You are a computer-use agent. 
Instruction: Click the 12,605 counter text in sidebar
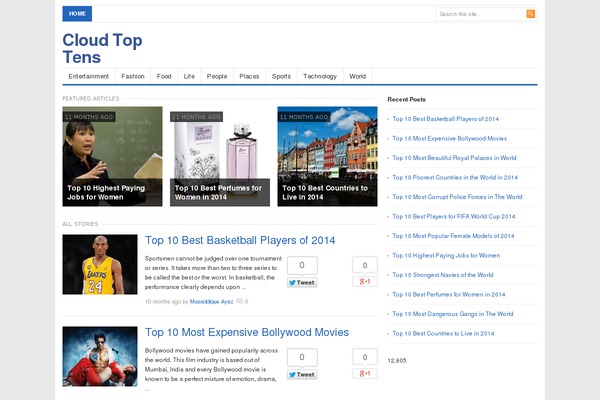pos(397,361)
